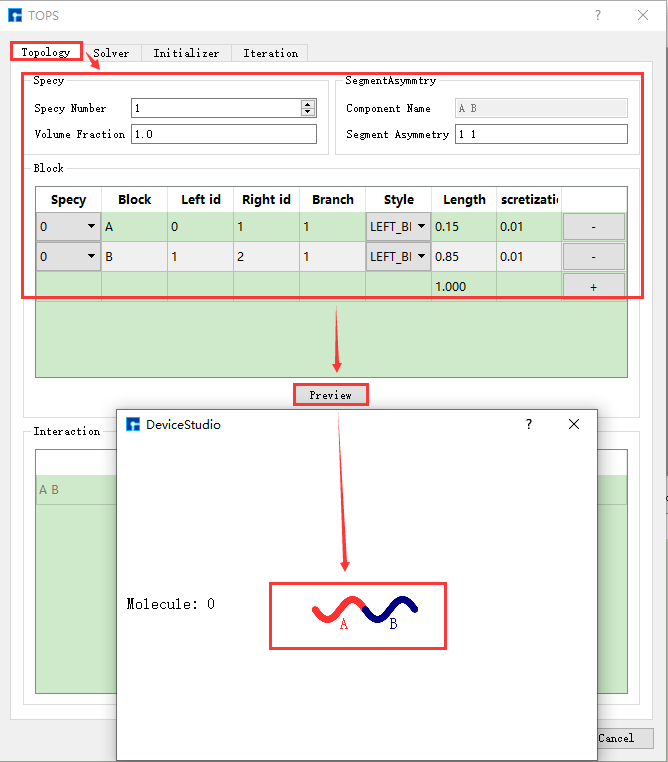Switch to the Solver tab
The height and width of the screenshot is (762, 668).
click(x=111, y=53)
